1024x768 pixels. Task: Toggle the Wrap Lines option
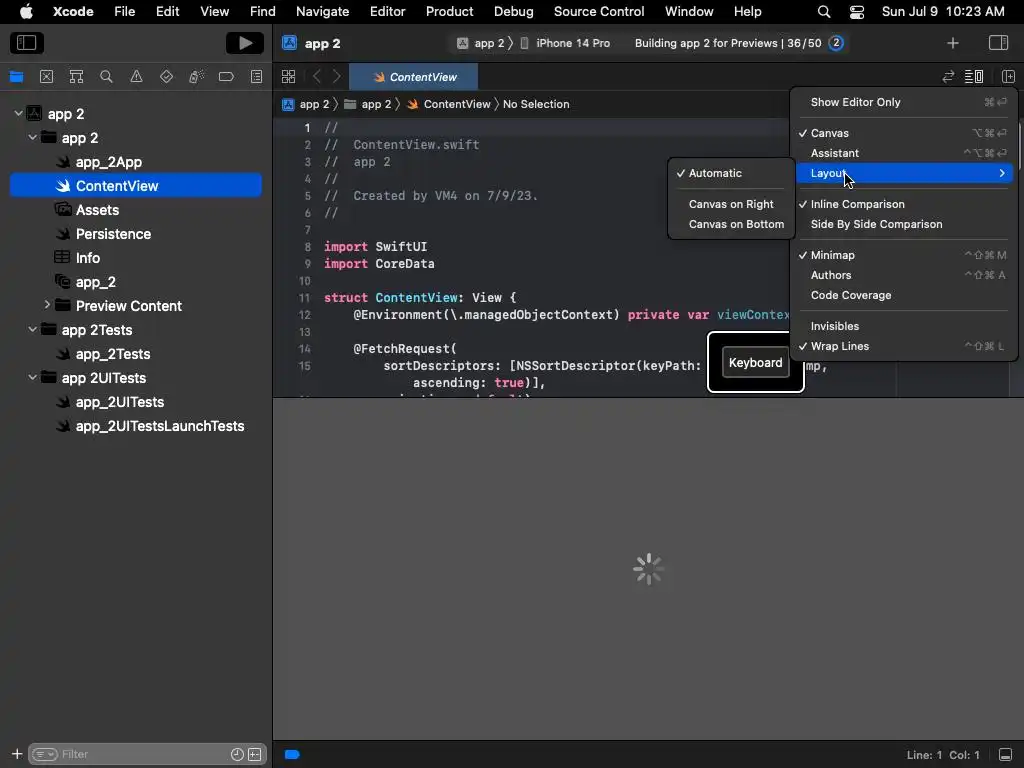coord(904,347)
